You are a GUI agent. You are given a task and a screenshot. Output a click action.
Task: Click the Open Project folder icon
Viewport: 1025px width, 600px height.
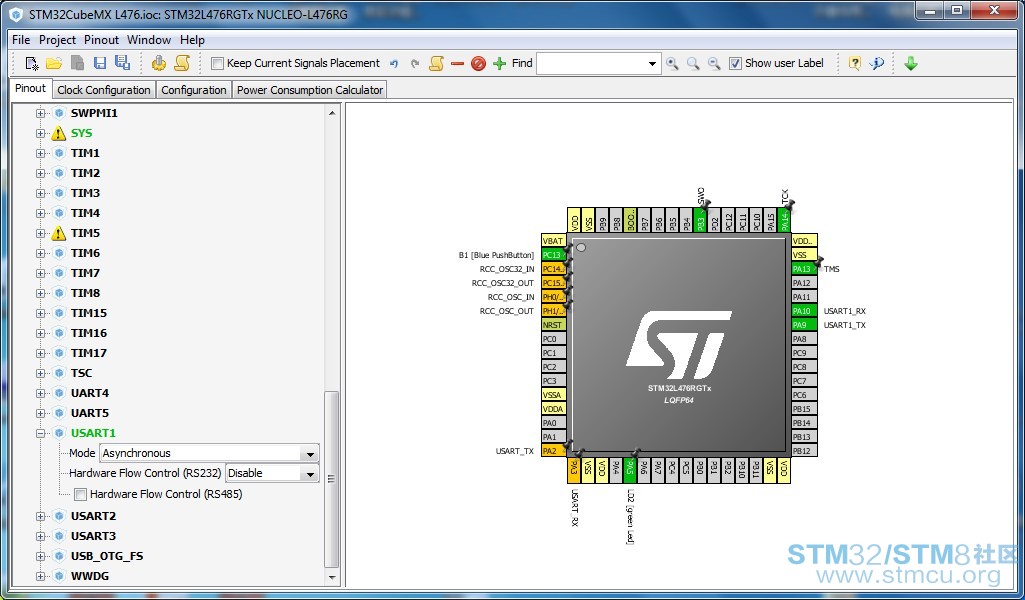click(54, 63)
